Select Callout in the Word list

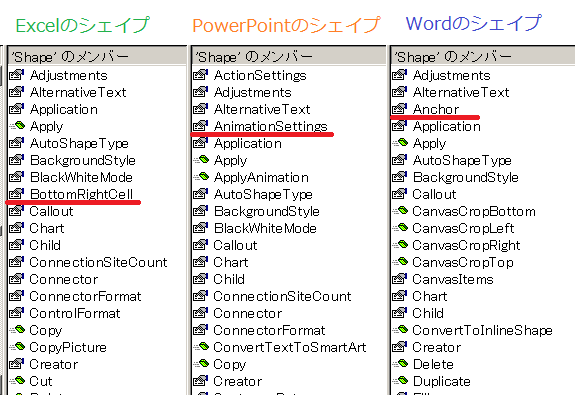435,194
